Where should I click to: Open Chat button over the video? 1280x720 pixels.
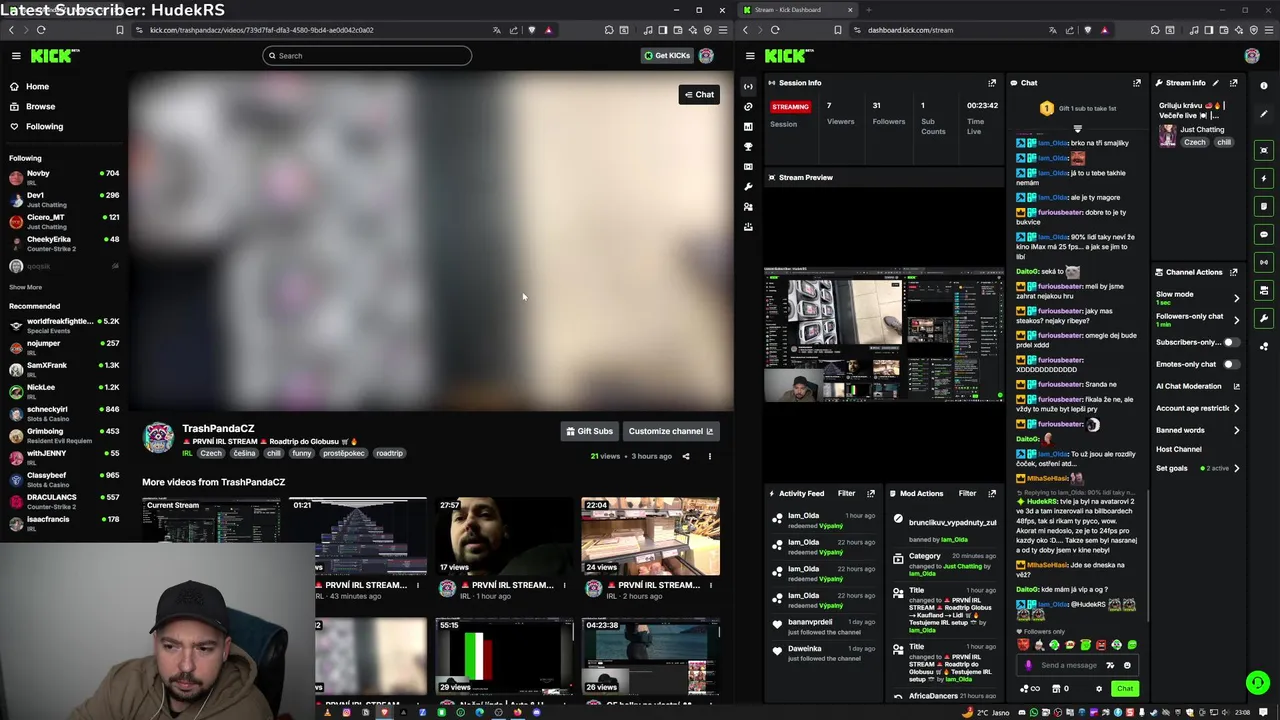point(699,95)
